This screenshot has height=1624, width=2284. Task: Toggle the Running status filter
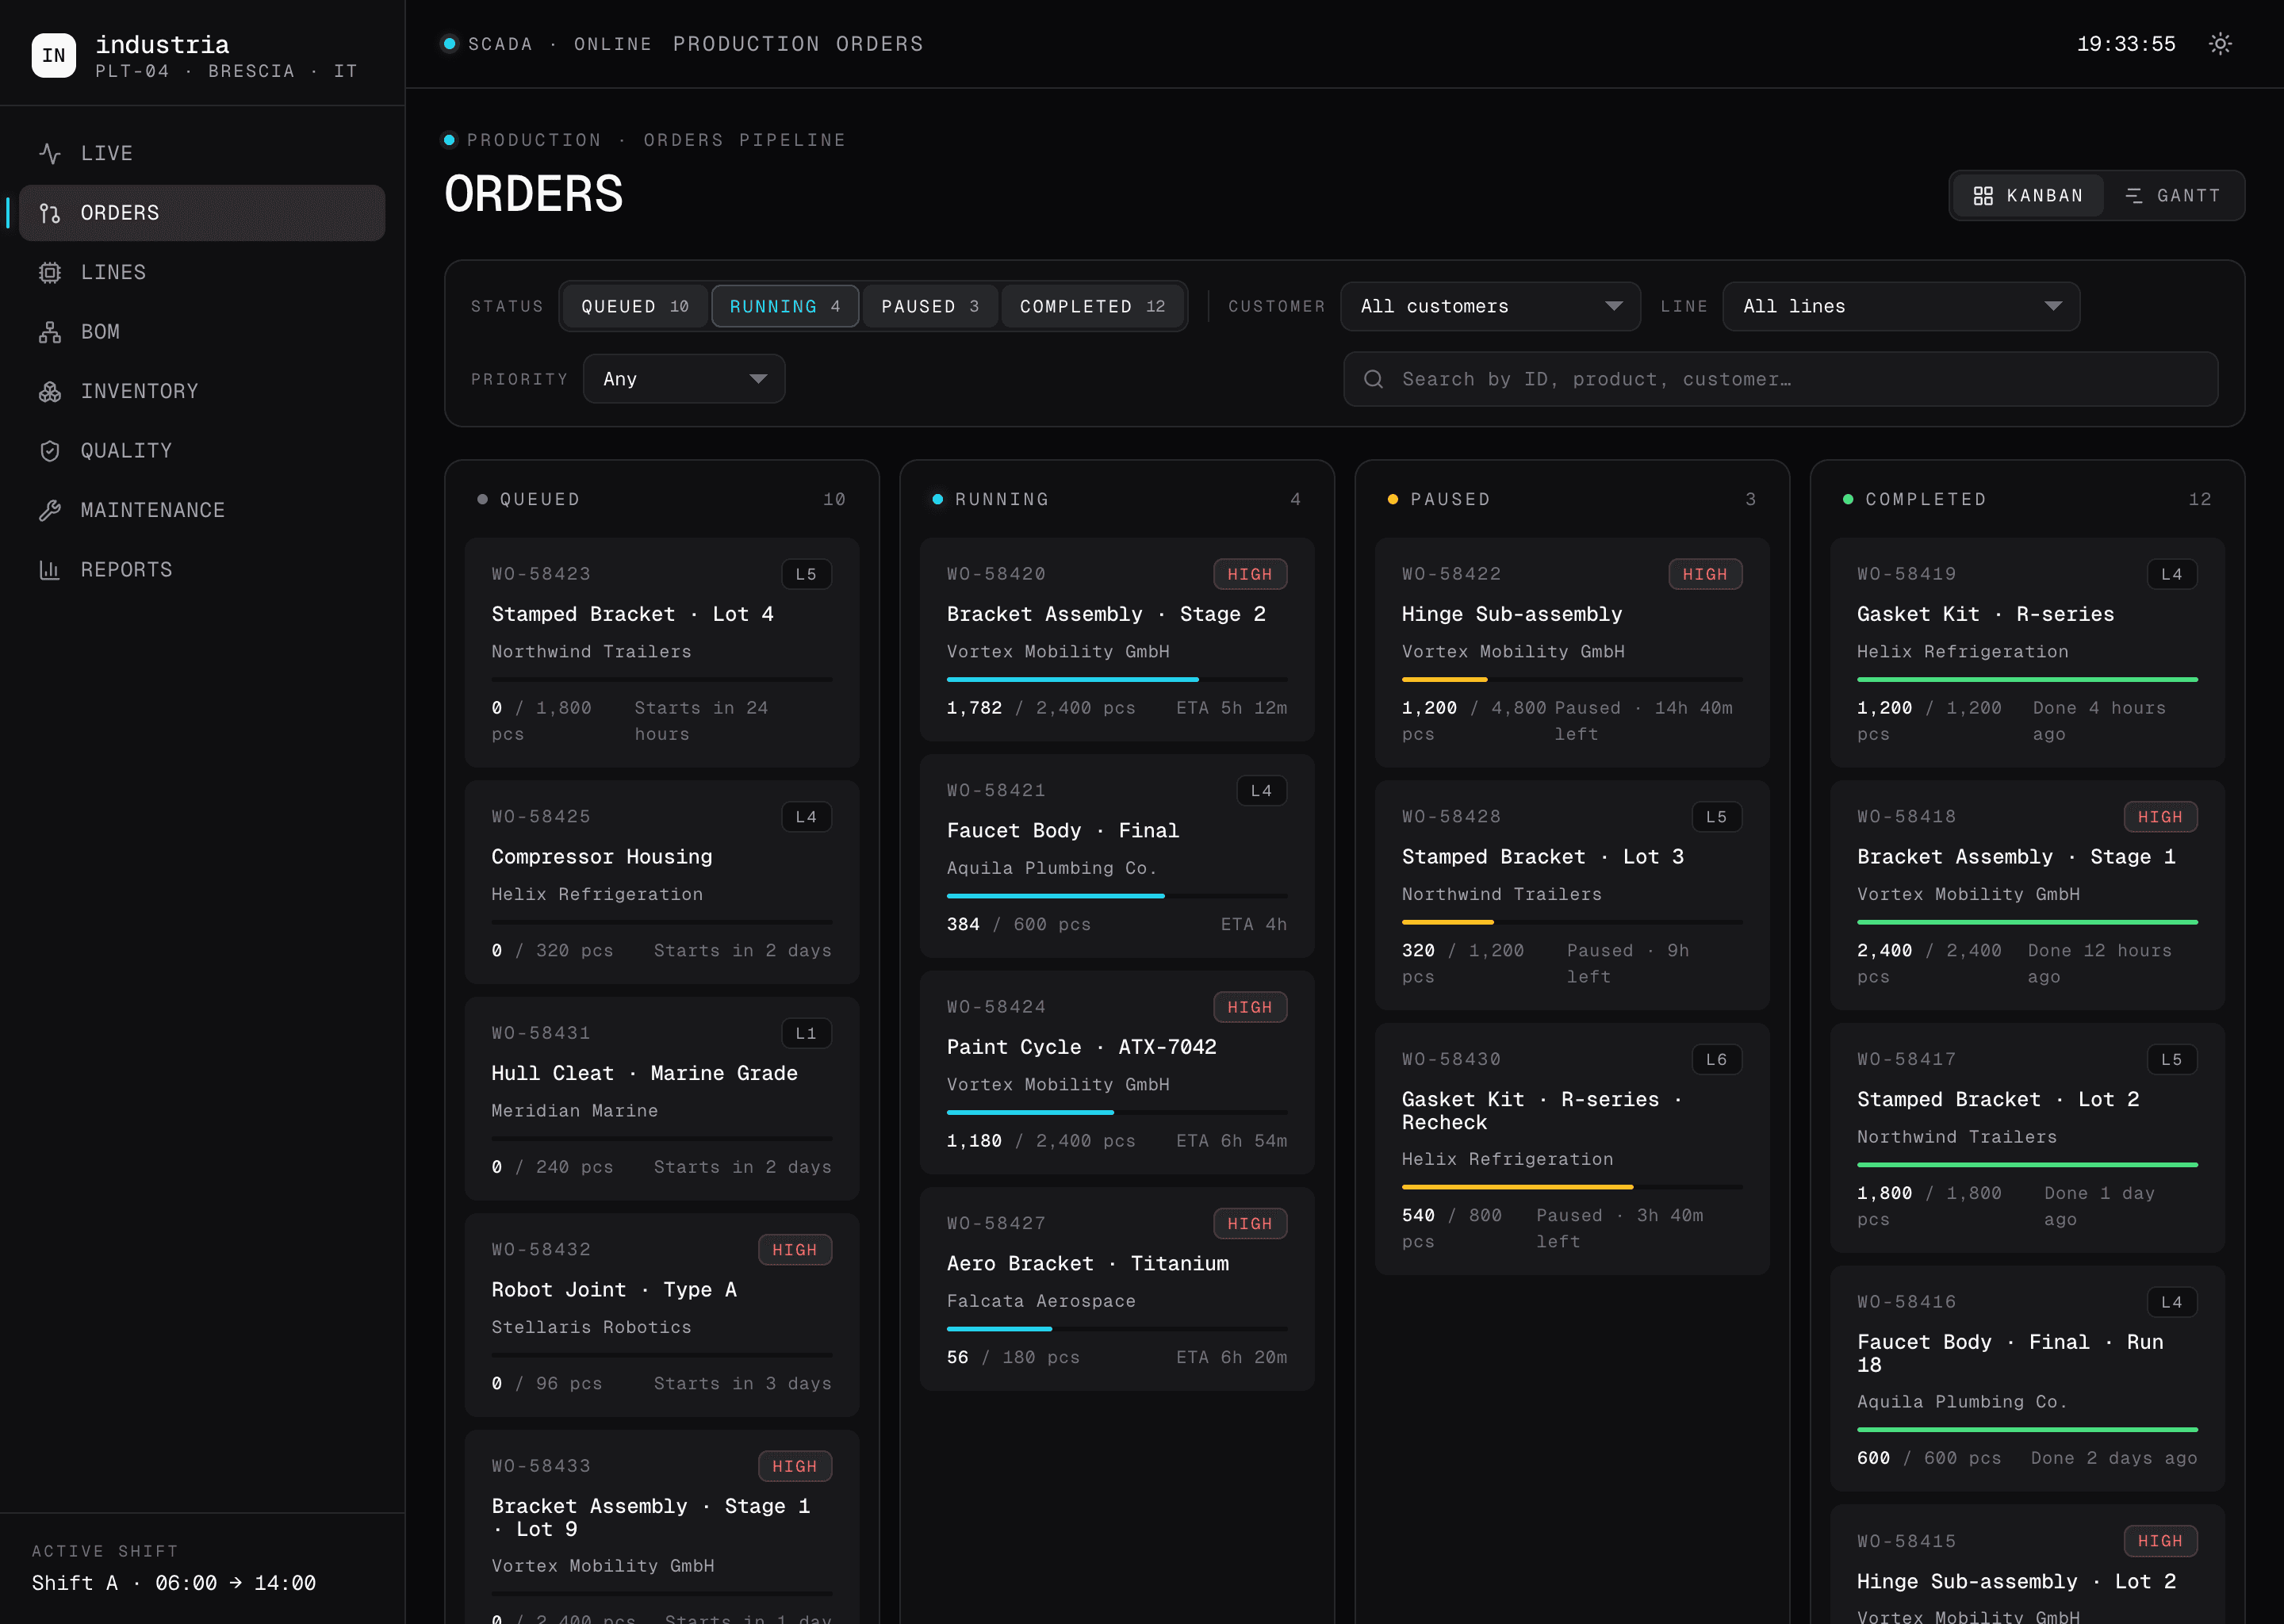click(x=785, y=306)
